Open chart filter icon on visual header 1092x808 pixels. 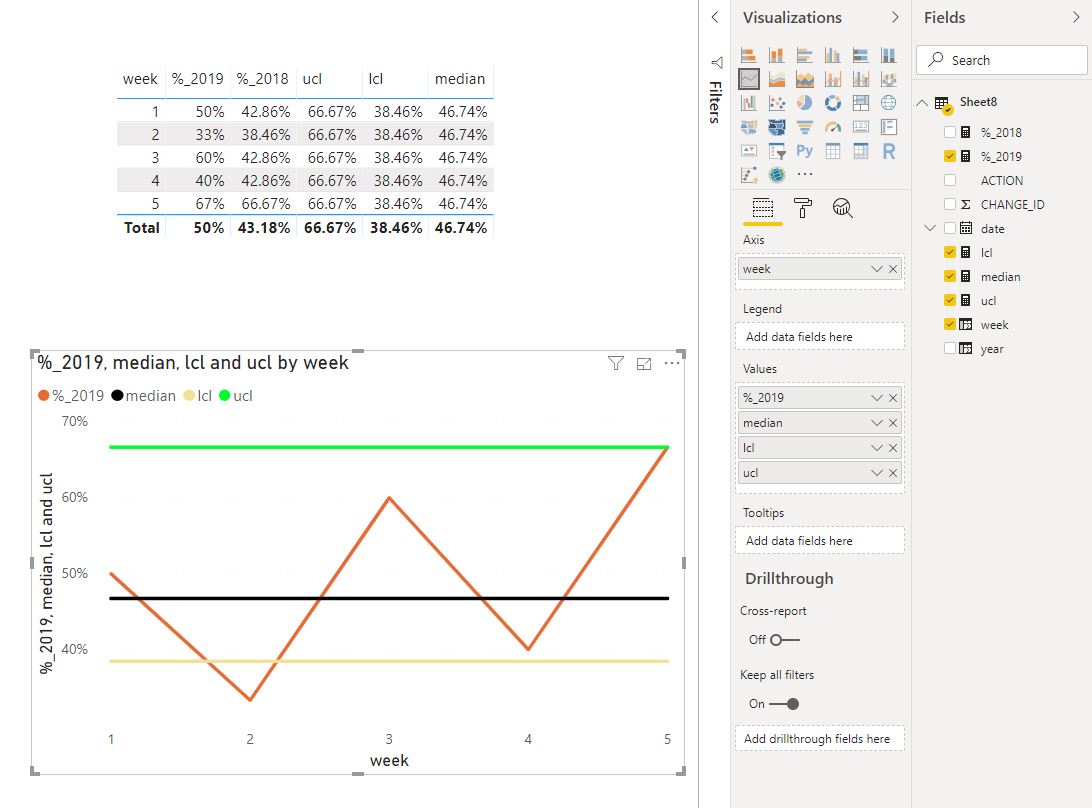[616, 363]
